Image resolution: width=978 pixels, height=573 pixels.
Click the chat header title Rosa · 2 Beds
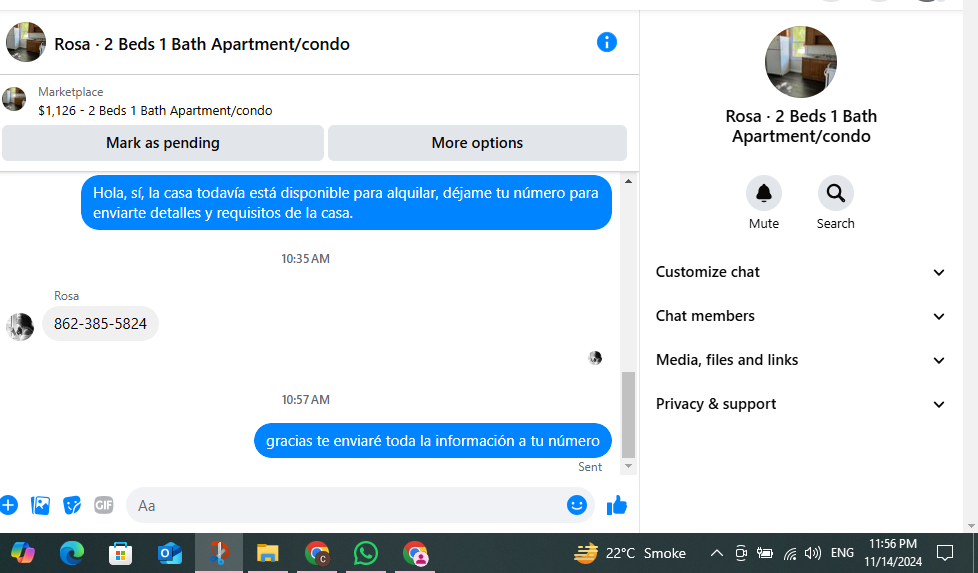click(x=201, y=44)
